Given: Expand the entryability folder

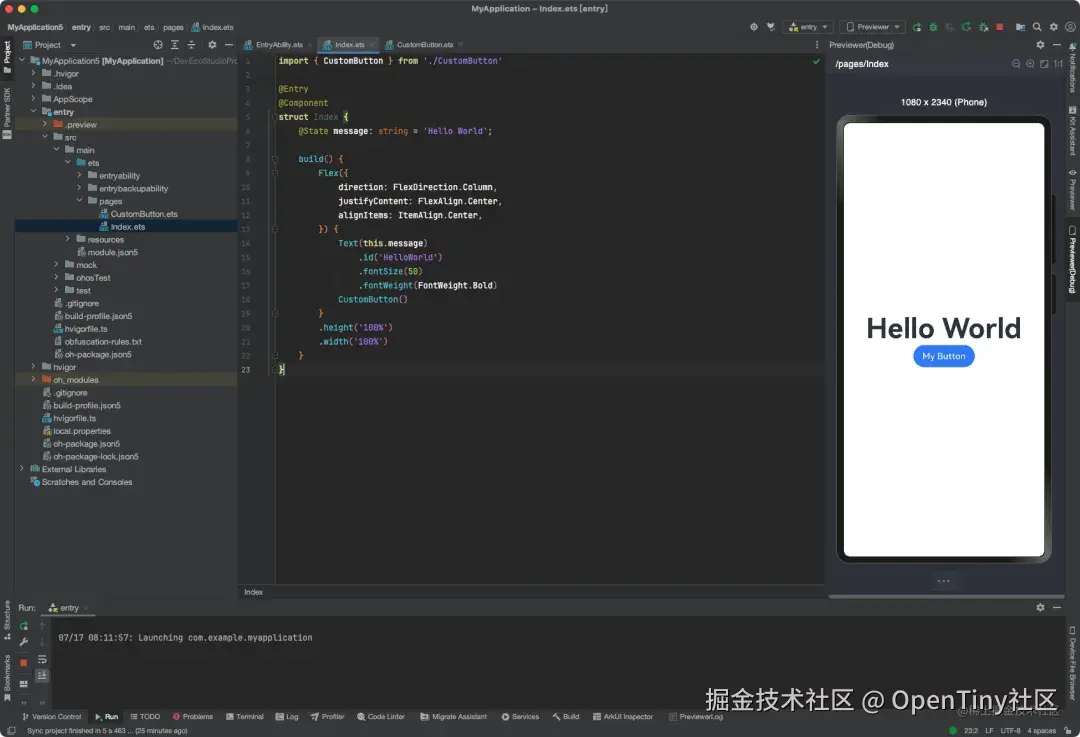Looking at the screenshot, I should (x=79, y=176).
